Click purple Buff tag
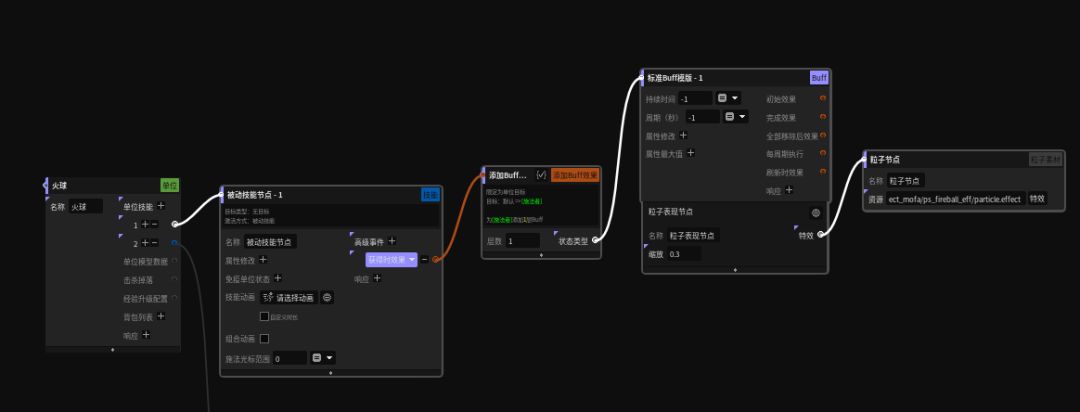The image size is (1080, 412). [819, 78]
